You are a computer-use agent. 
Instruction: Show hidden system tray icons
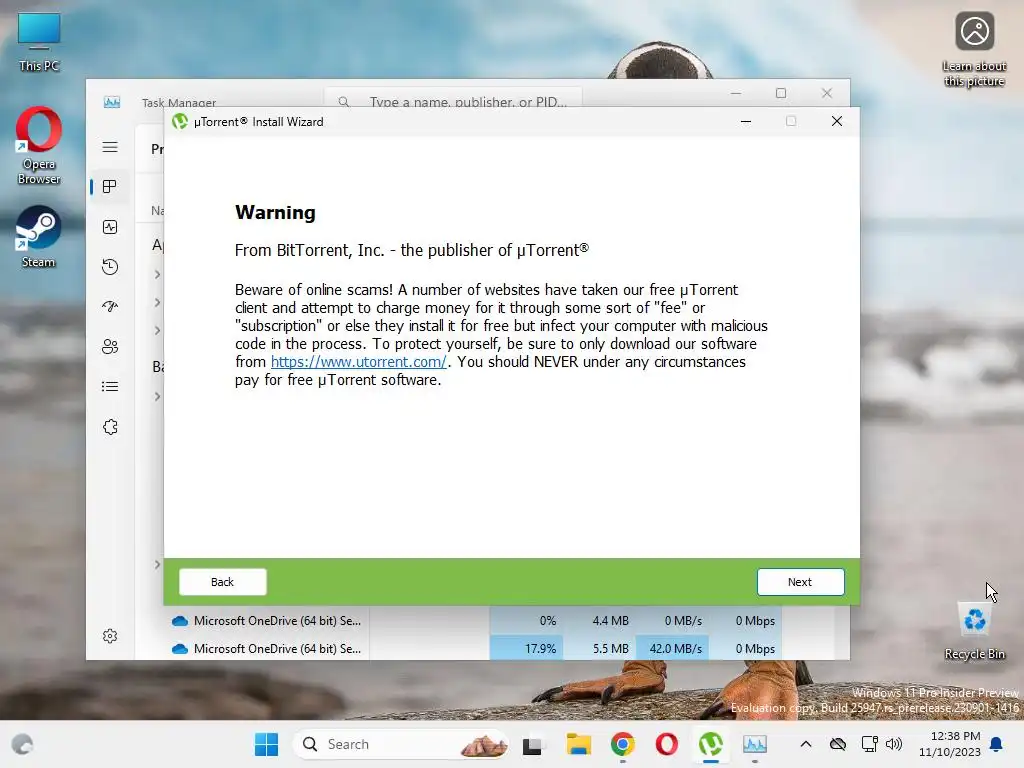point(806,744)
